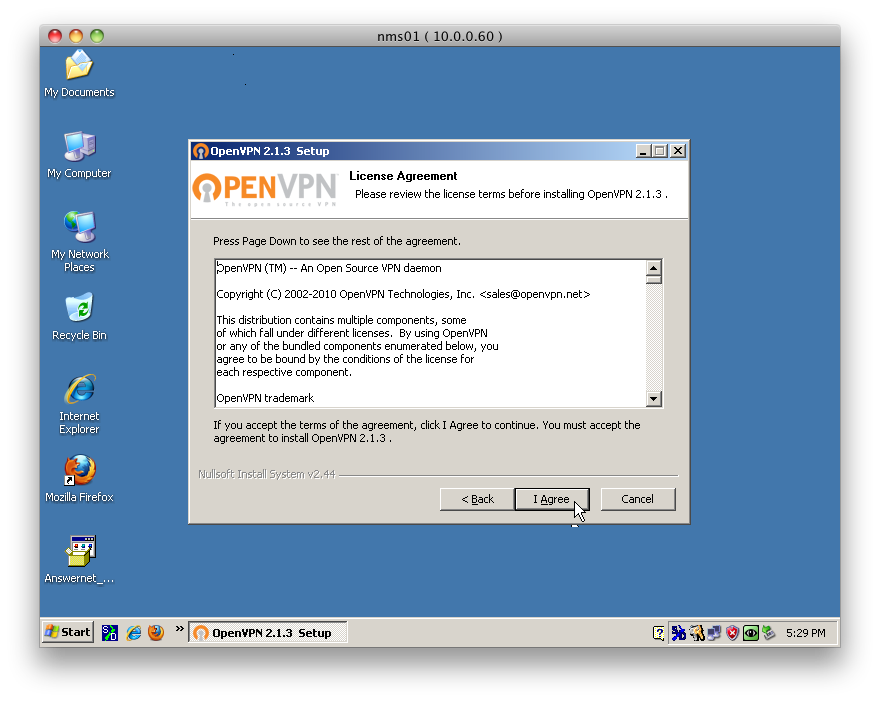Open the My Documents desktop icon
The height and width of the screenshot is (702, 880).
click(x=79, y=74)
